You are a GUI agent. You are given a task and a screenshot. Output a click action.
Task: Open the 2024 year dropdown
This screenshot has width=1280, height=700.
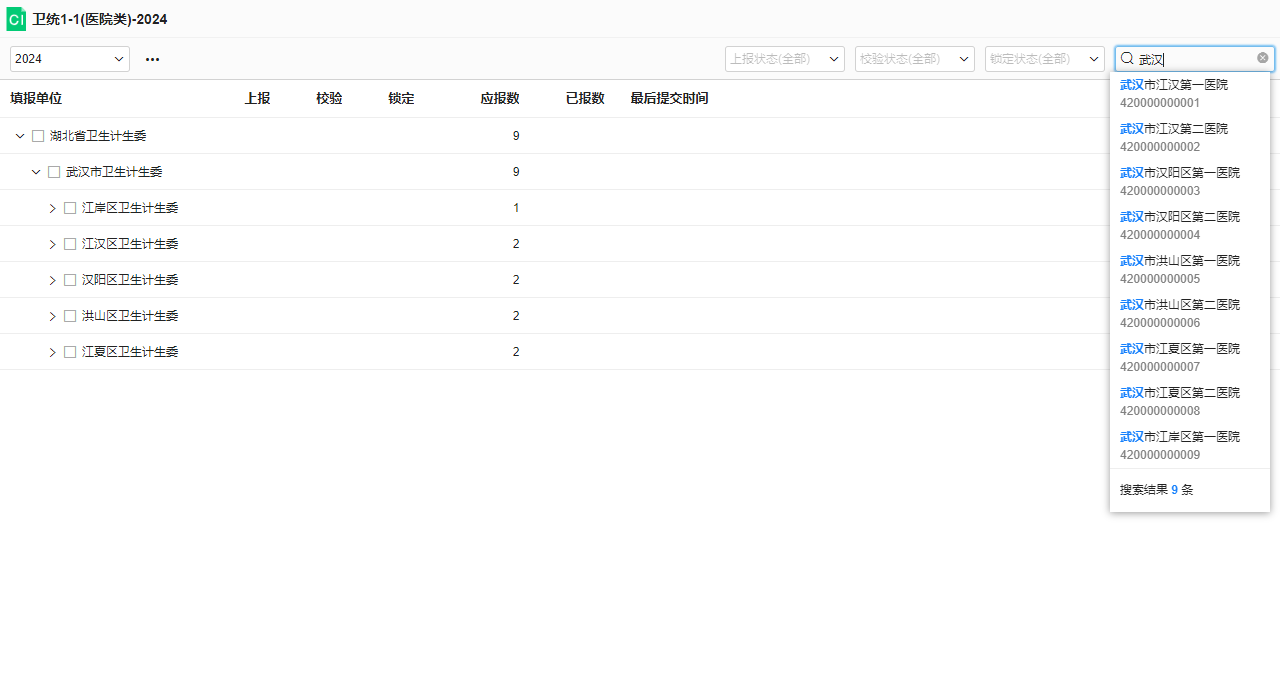coord(70,59)
